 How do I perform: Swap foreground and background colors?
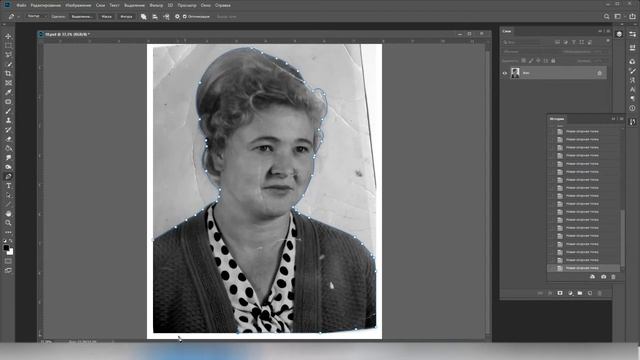point(11,241)
